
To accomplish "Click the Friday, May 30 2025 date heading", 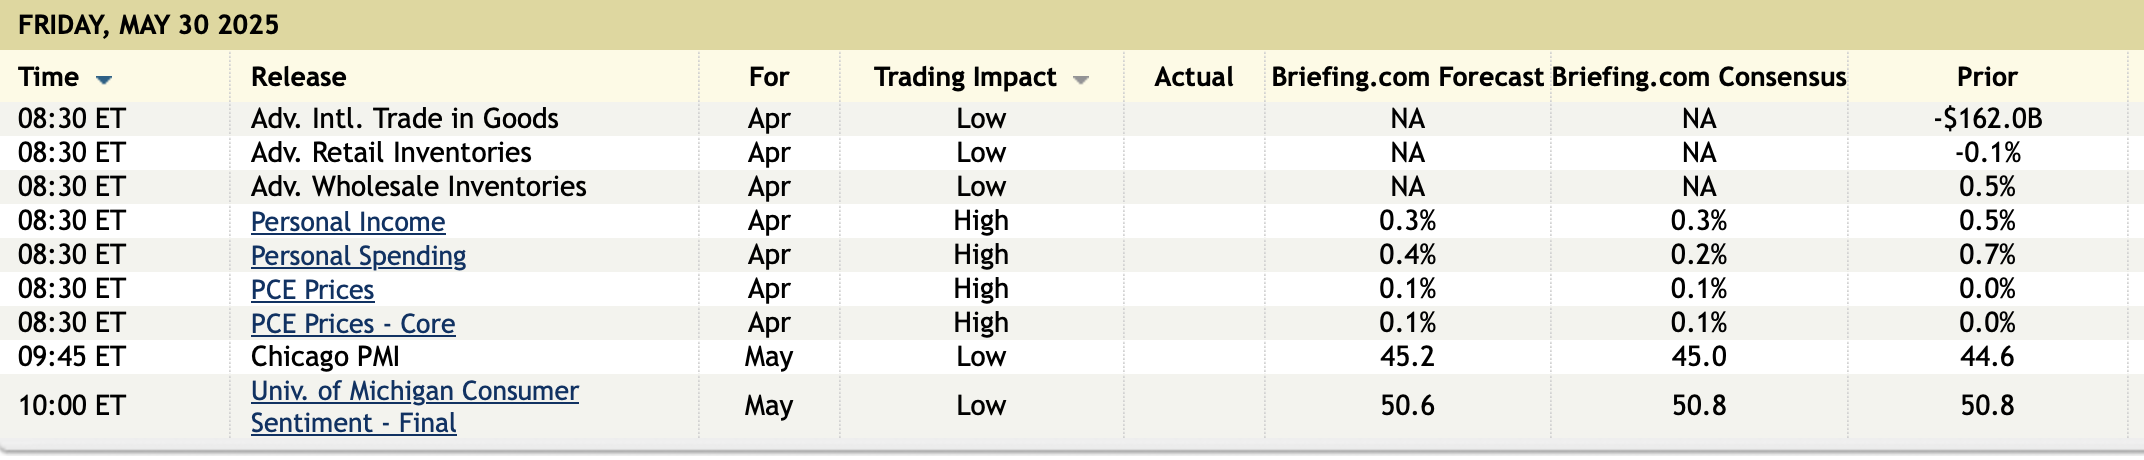I will pyautogui.click(x=148, y=25).
